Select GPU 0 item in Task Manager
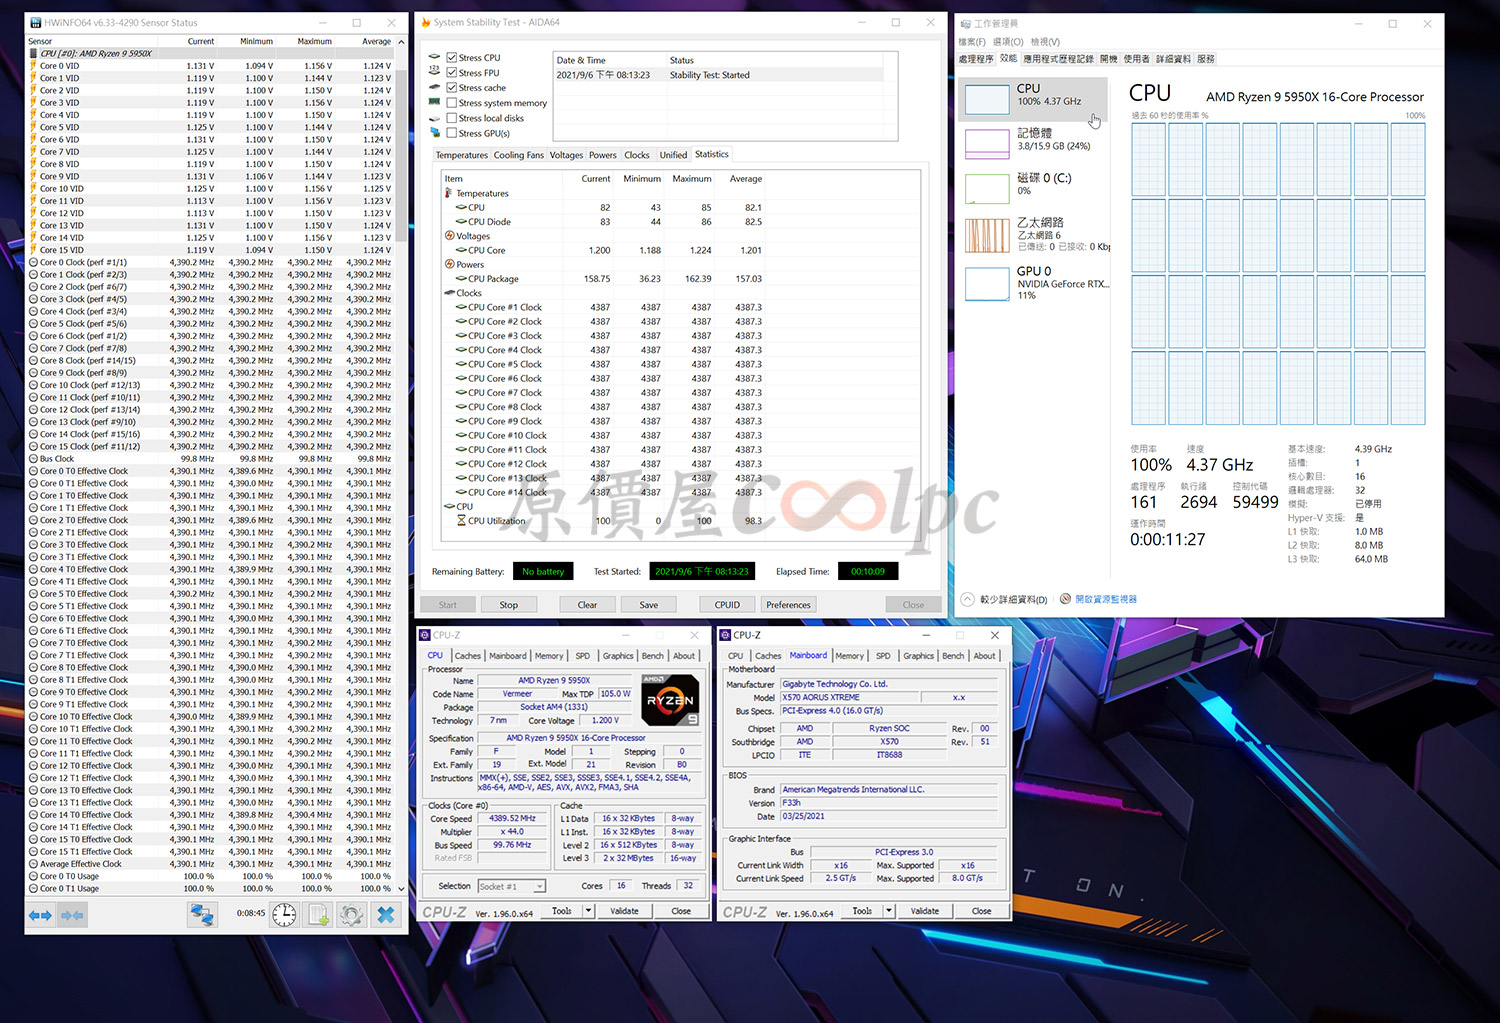This screenshot has width=1500, height=1023. tap(1033, 282)
